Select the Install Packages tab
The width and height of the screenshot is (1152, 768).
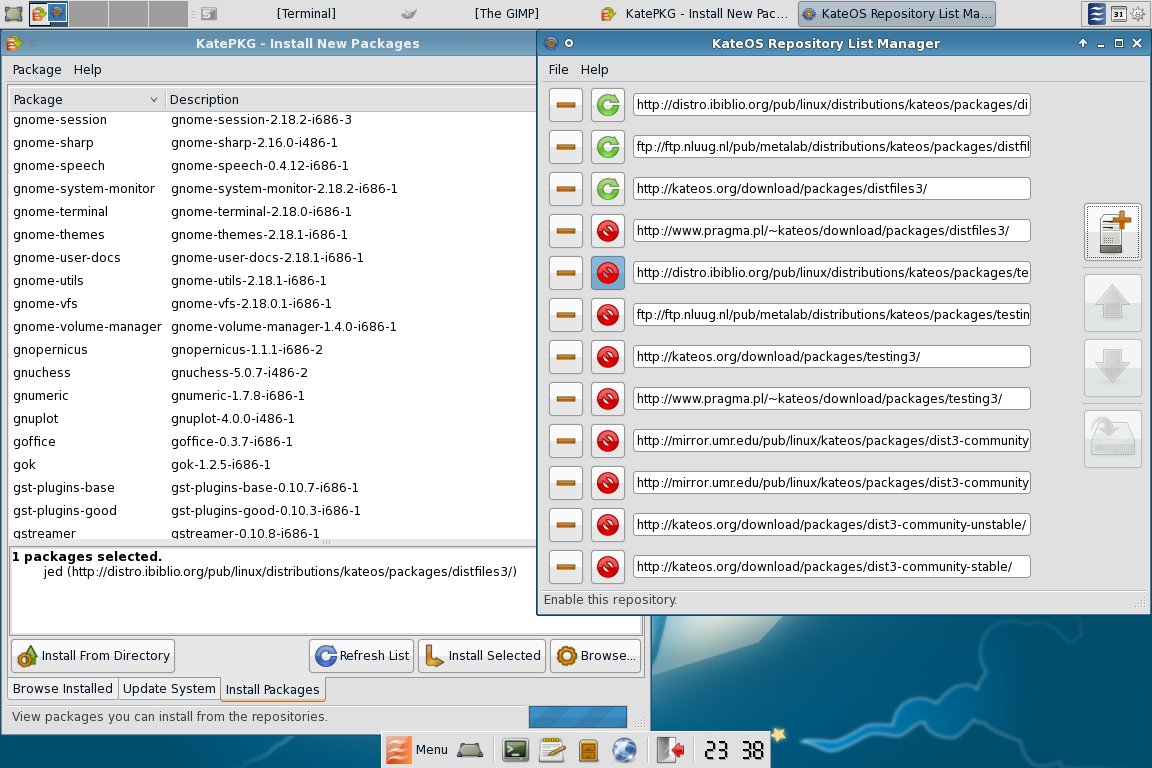(273, 689)
